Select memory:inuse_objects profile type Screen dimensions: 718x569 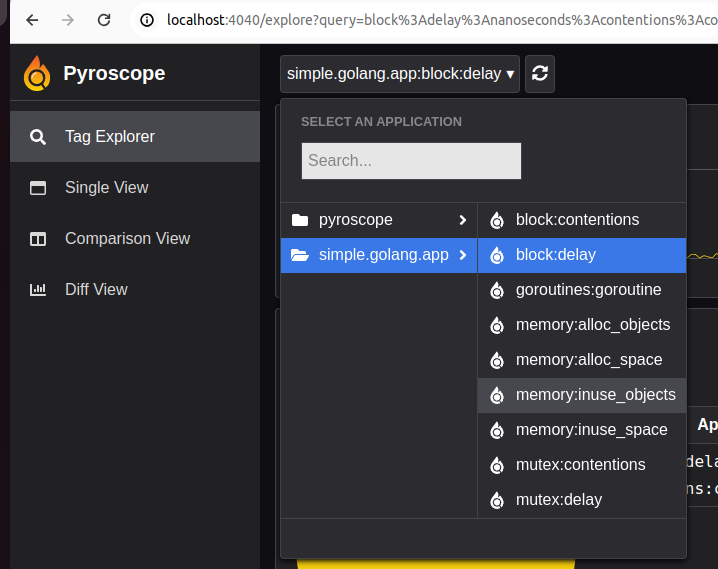point(595,395)
